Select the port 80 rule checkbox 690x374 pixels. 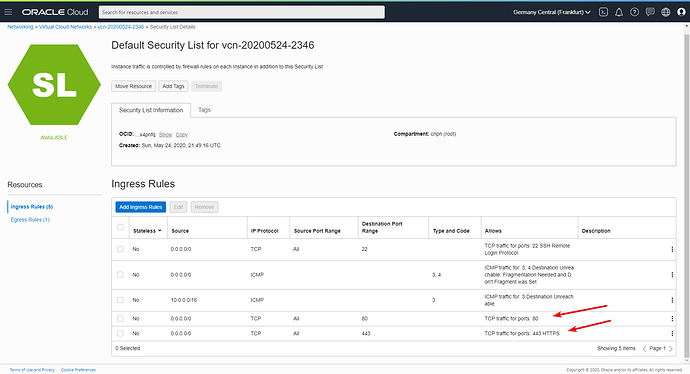[120, 318]
